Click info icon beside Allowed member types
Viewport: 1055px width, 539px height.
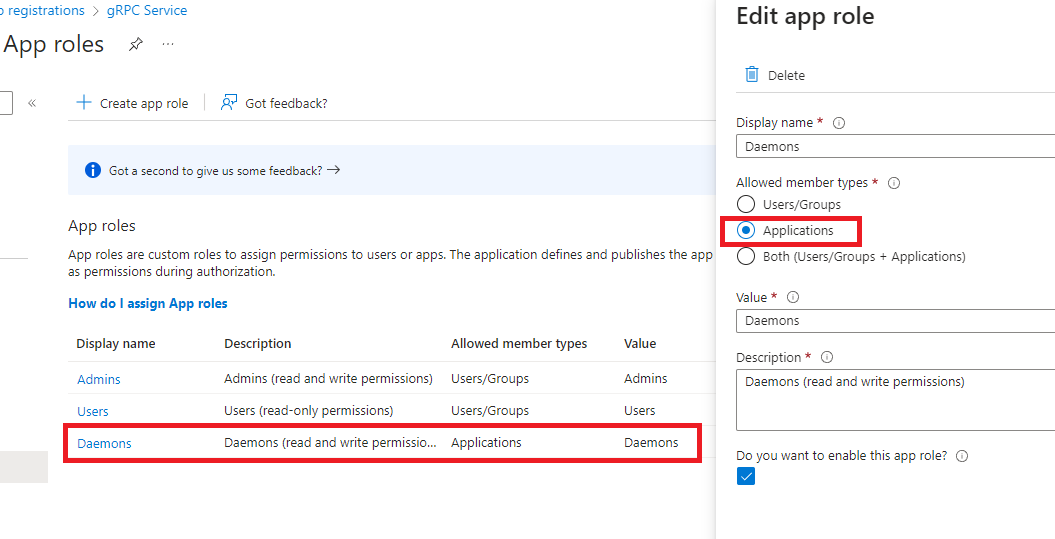894,183
